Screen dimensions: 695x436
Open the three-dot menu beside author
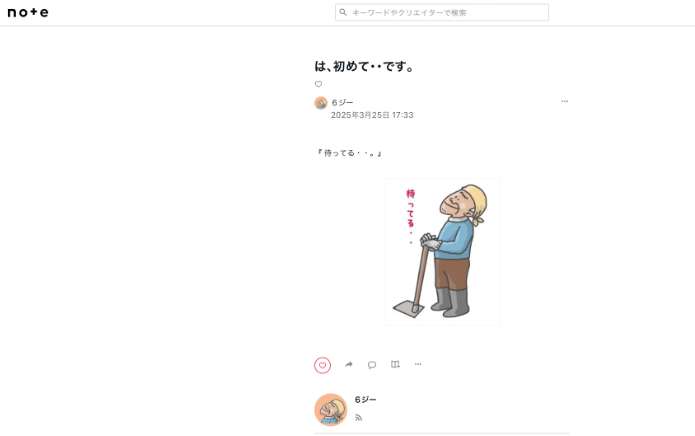[564, 101]
